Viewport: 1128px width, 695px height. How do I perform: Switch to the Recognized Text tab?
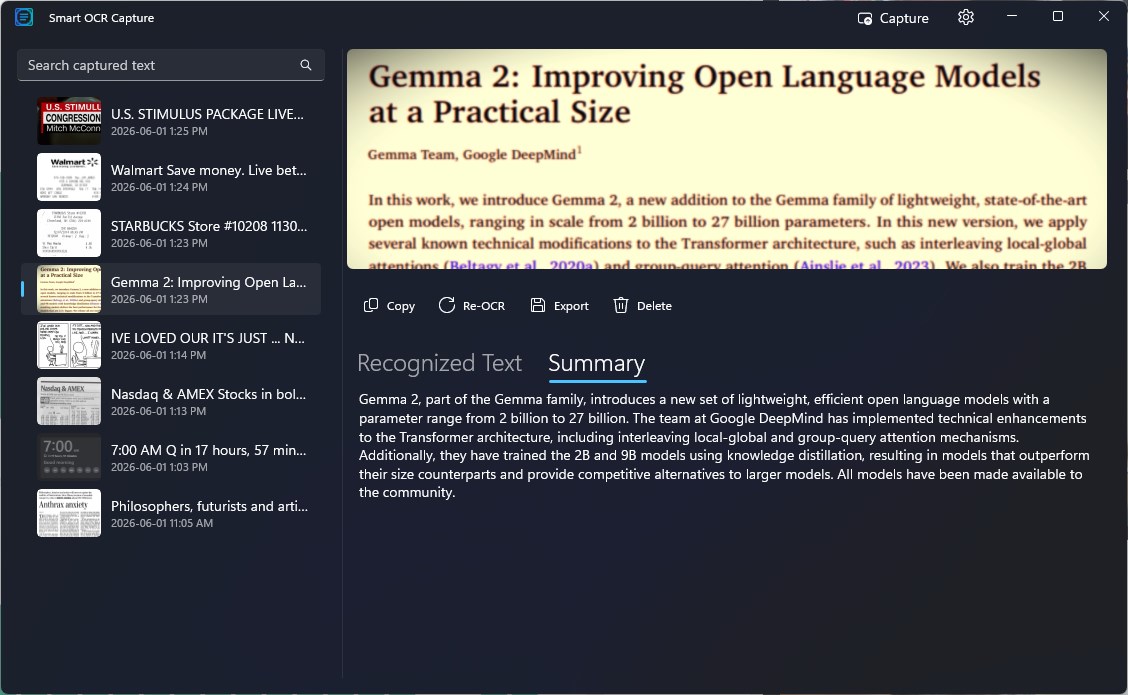[439, 363]
